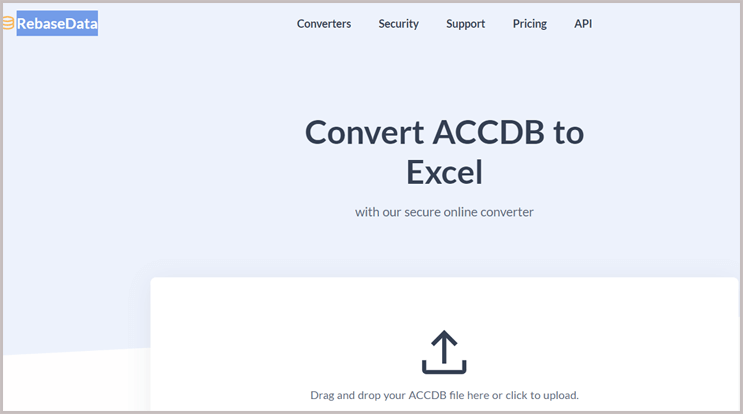Click the word 'Excel' in the heading

[444, 172]
